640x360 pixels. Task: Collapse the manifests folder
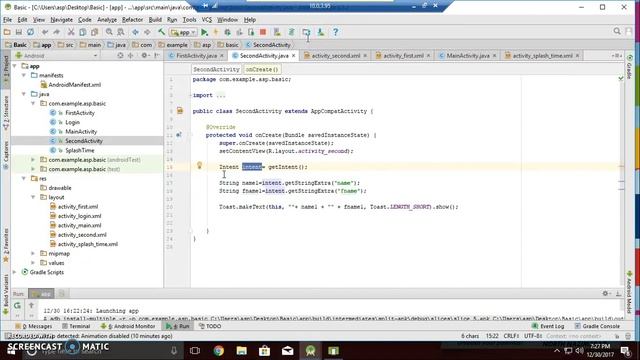pyautogui.click(x=24, y=75)
